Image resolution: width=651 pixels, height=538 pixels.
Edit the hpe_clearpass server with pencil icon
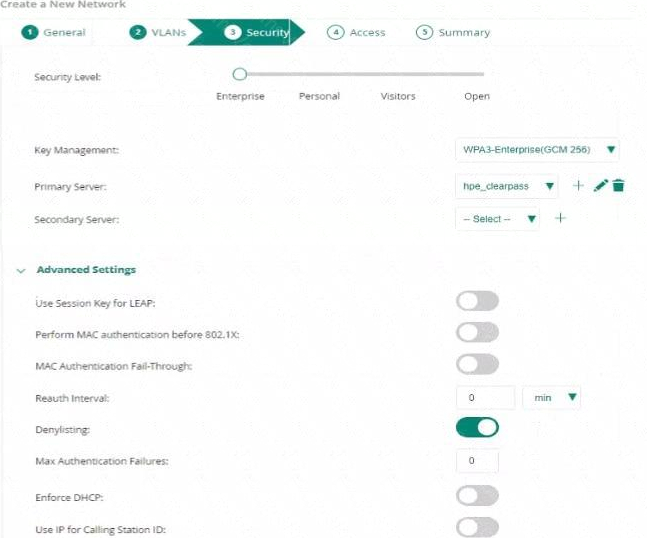tap(600, 186)
